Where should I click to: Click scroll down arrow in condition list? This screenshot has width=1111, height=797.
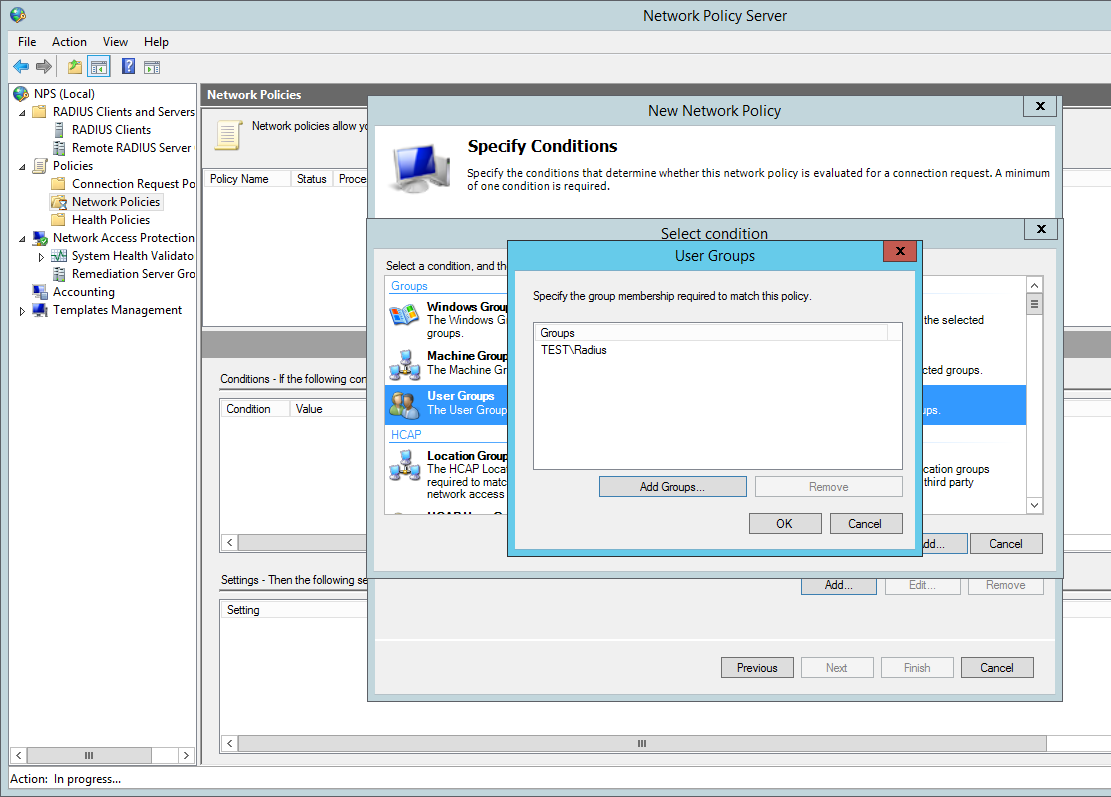tap(1034, 505)
